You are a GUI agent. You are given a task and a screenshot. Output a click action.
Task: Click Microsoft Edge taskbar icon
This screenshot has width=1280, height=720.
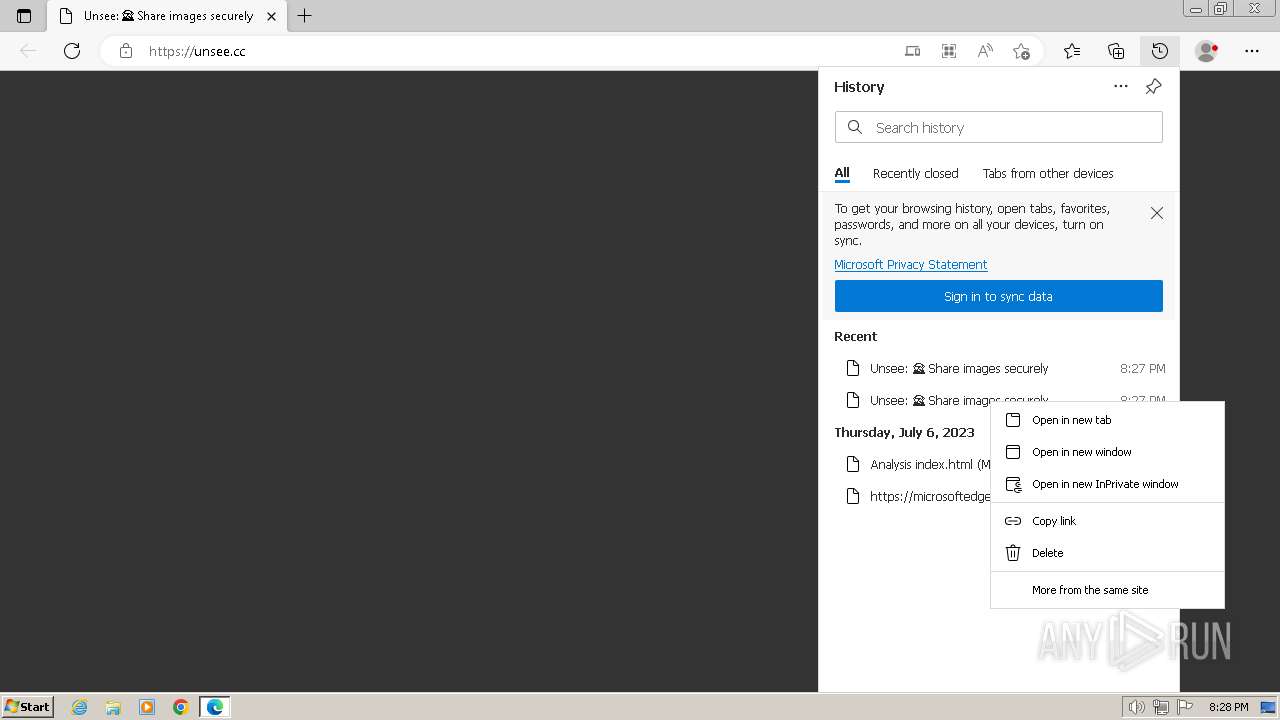click(x=215, y=707)
